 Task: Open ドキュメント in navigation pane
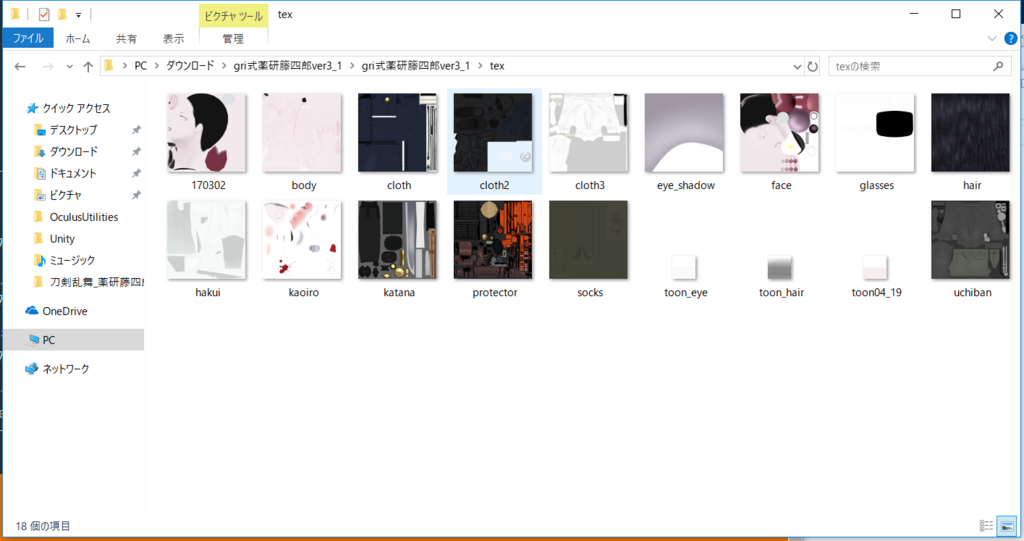72,173
